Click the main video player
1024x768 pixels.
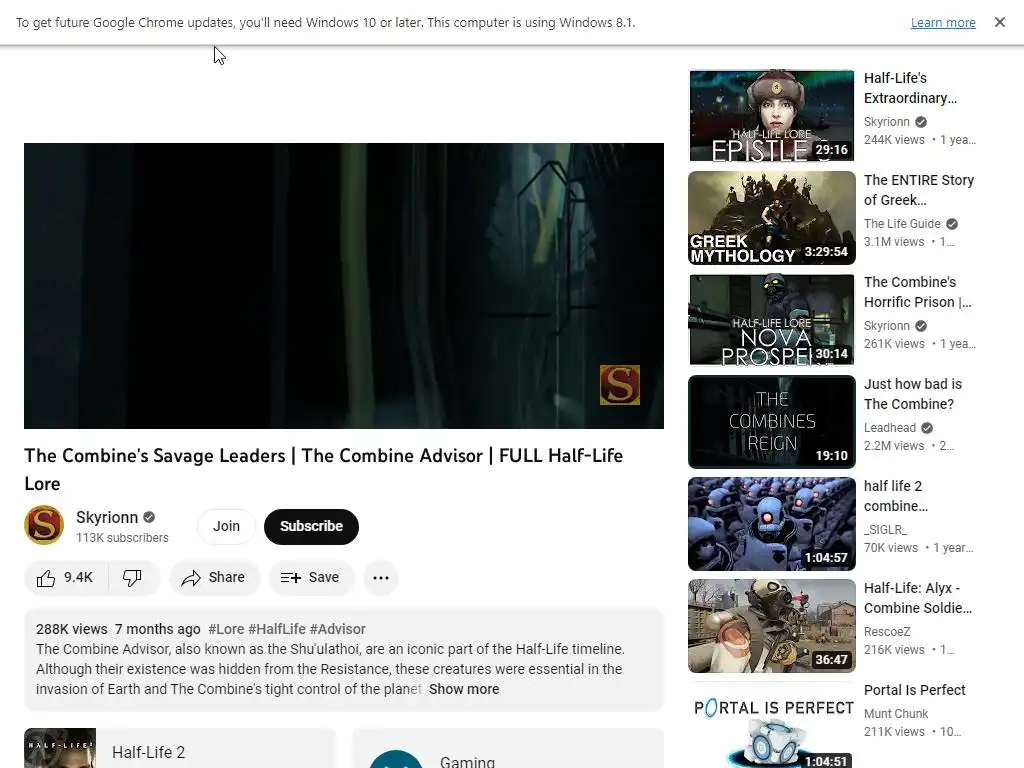(x=344, y=286)
